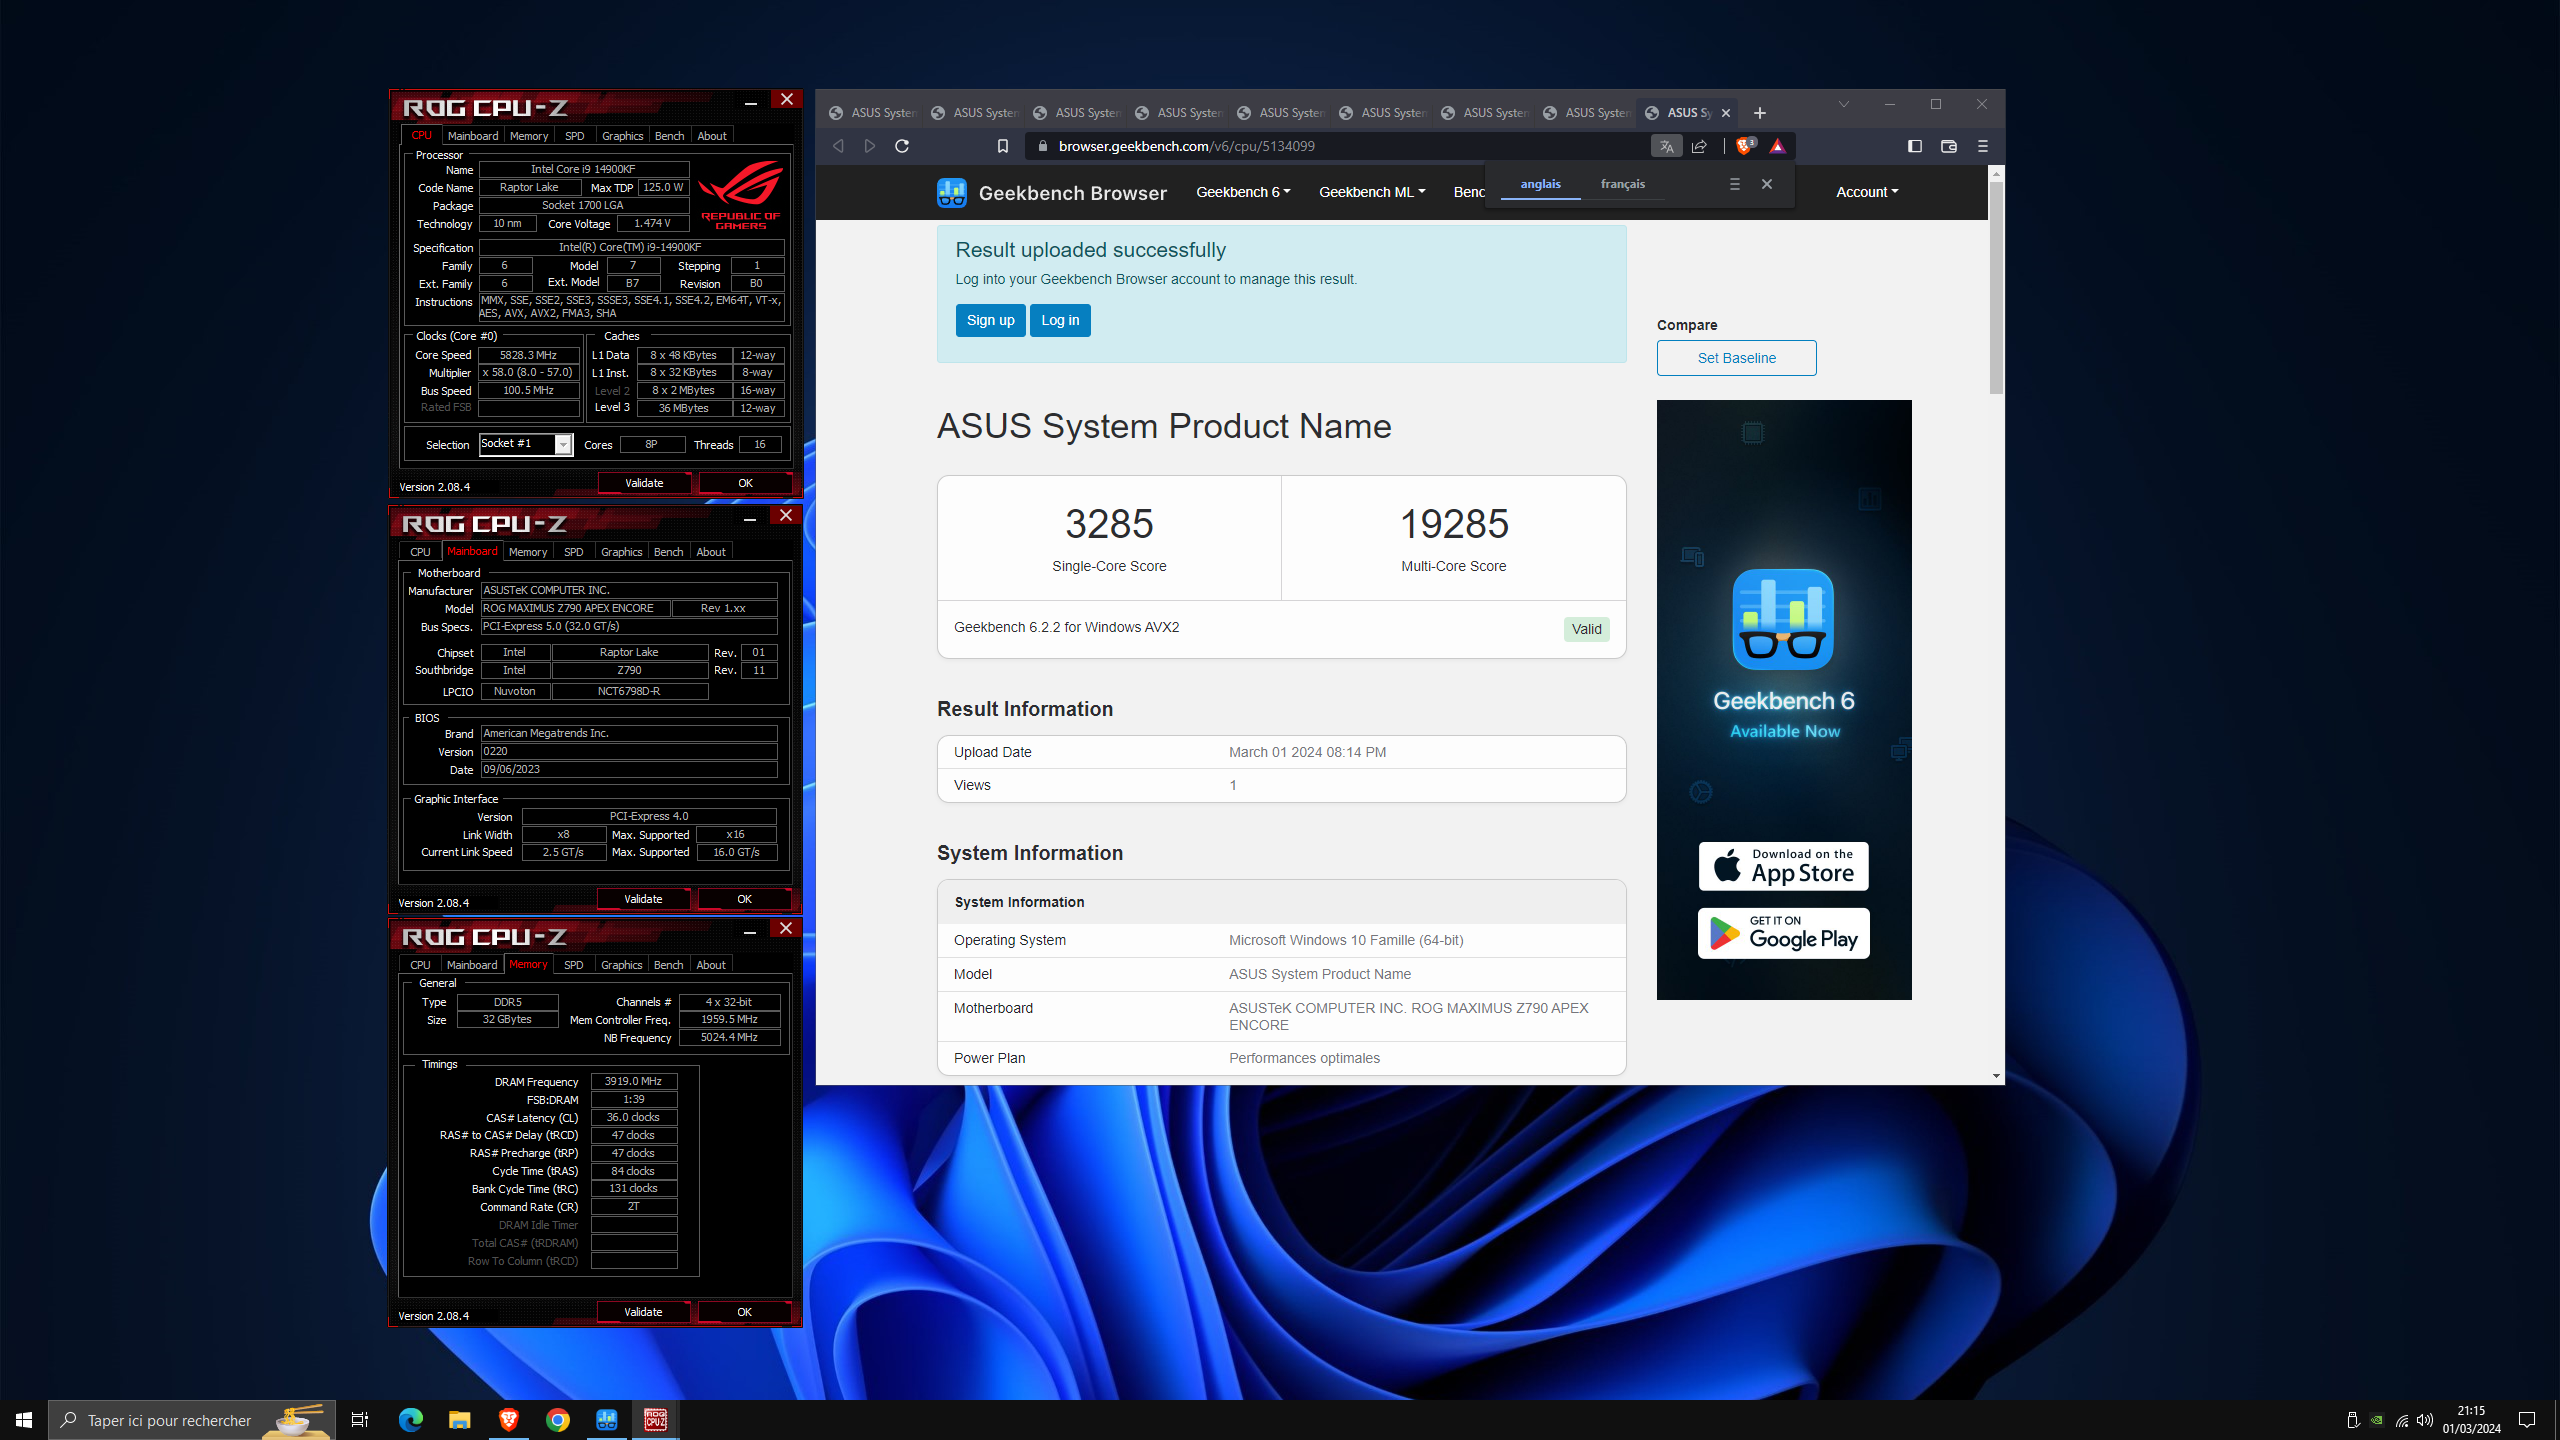Click the Sign up button
This screenshot has height=1440, width=2560.
tap(990, 320)
